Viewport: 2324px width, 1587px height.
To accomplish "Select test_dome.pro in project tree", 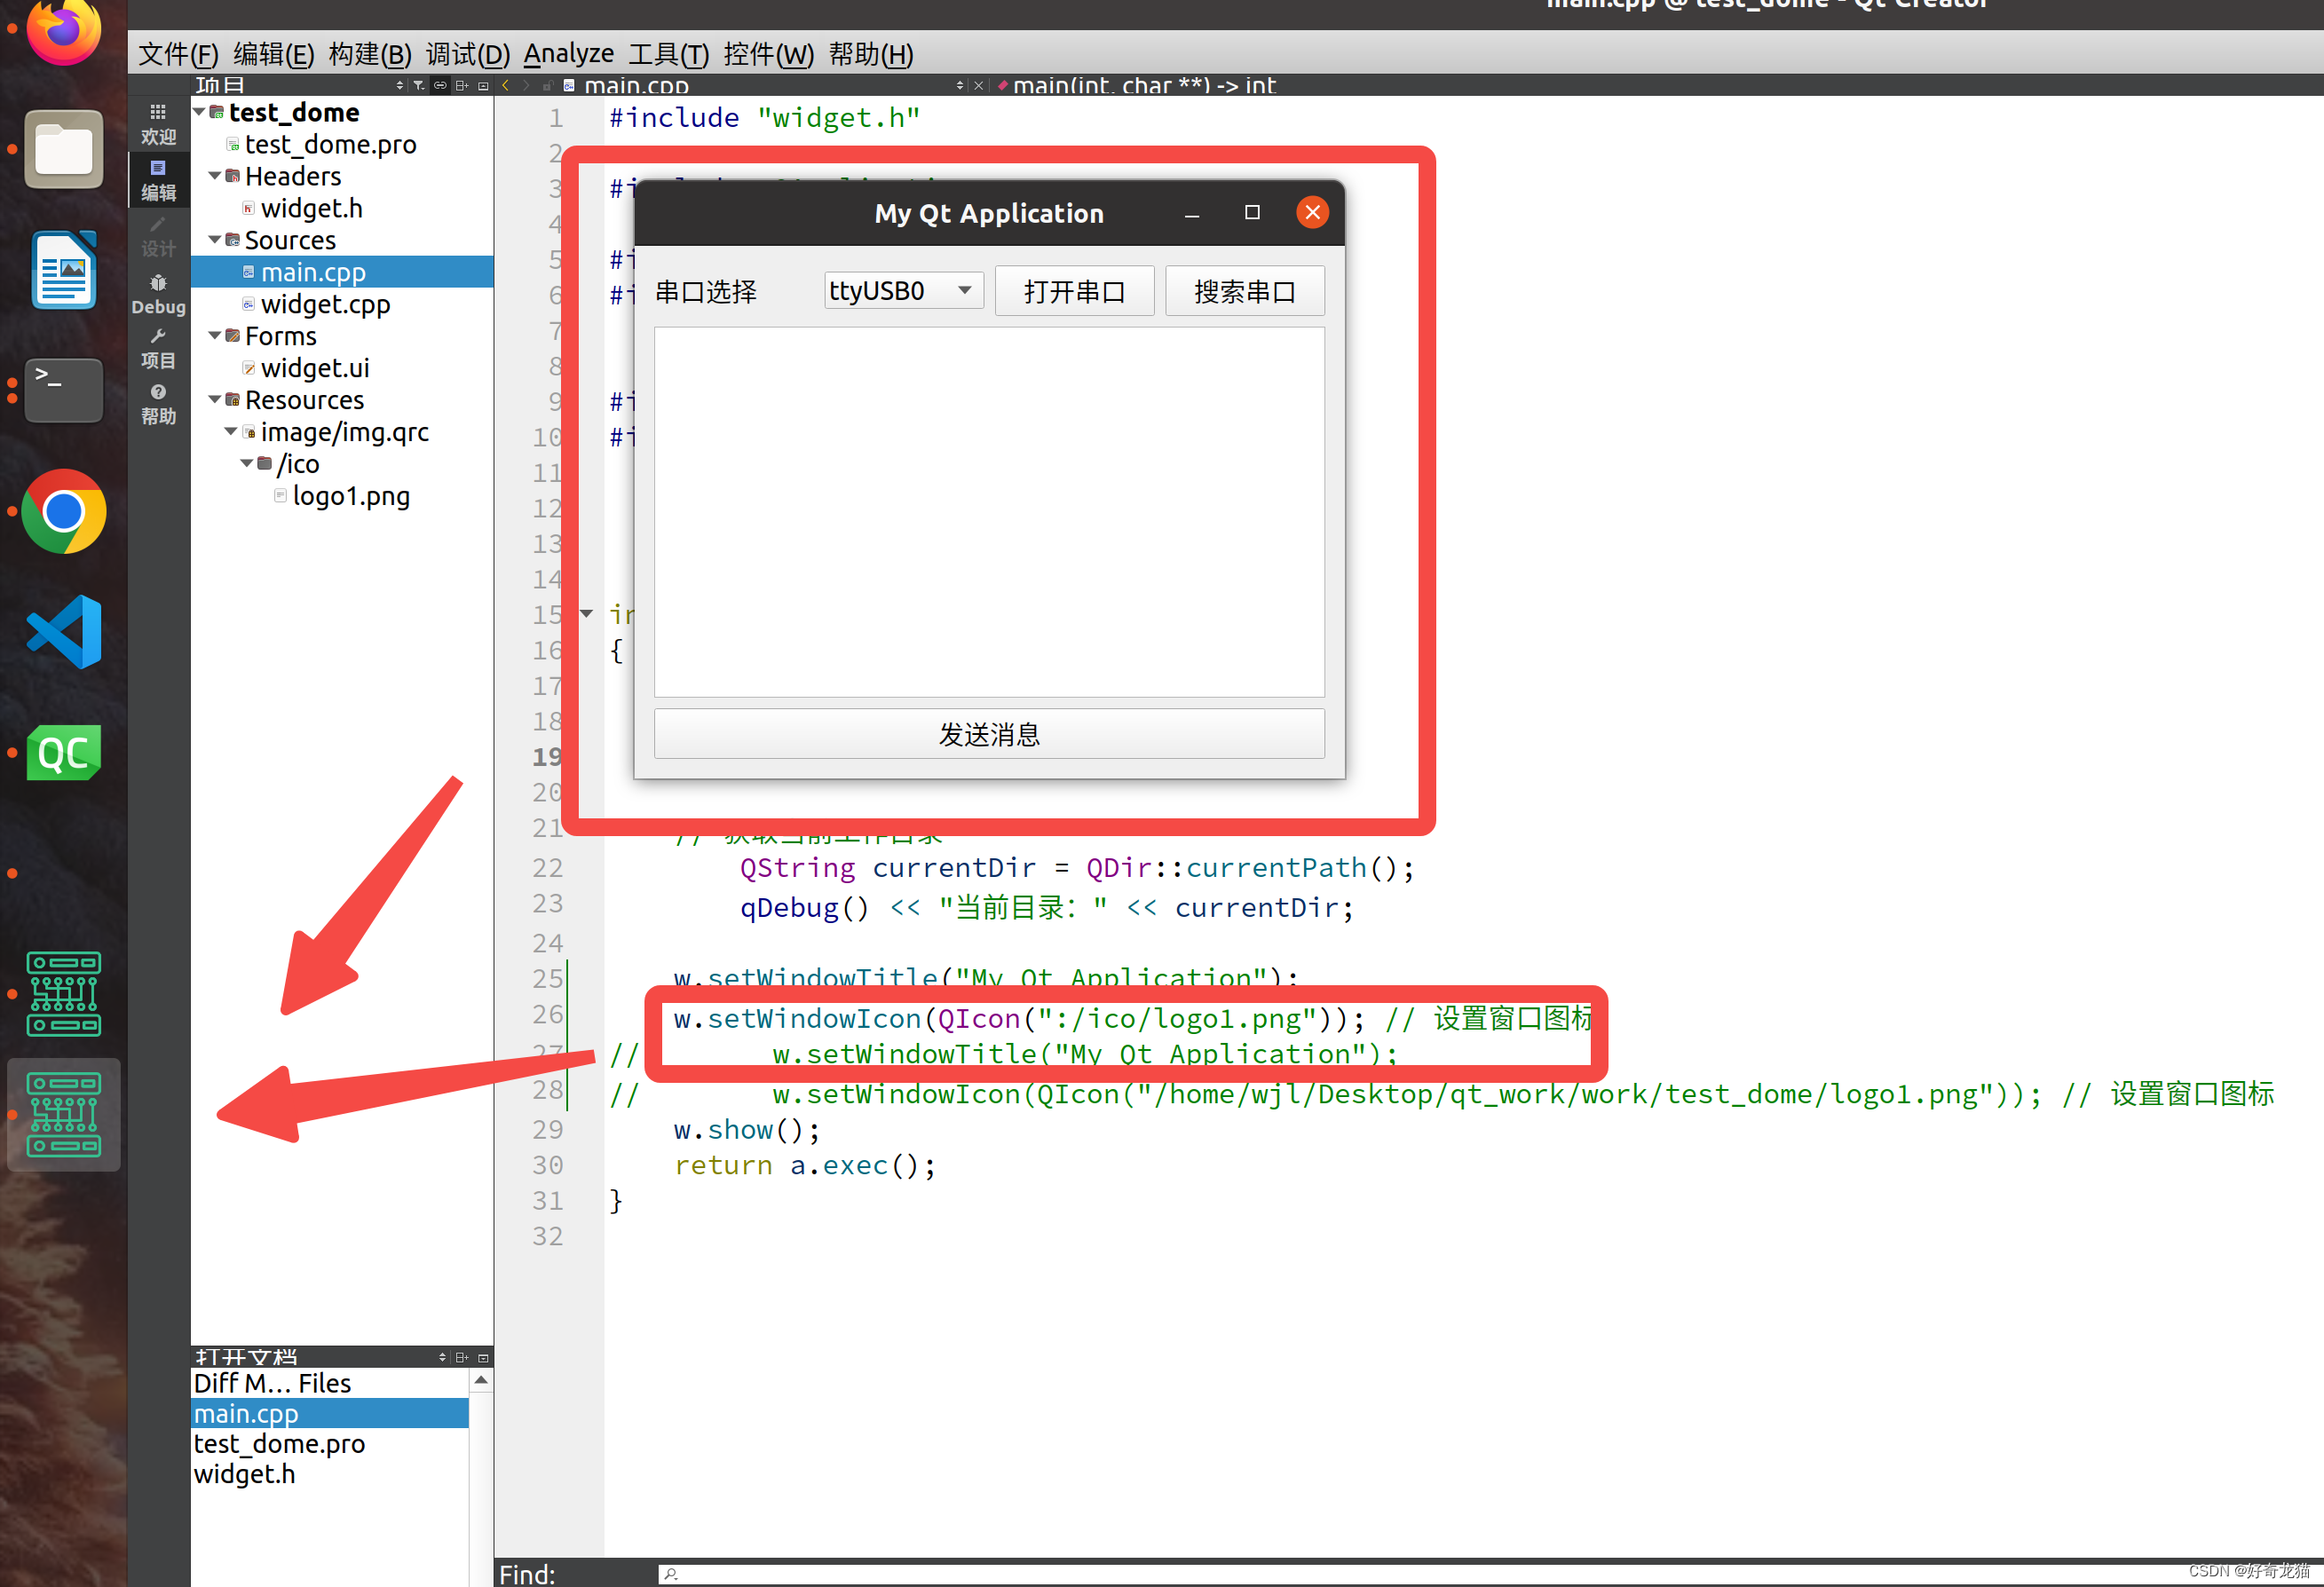I will click(x=330, y=144).
